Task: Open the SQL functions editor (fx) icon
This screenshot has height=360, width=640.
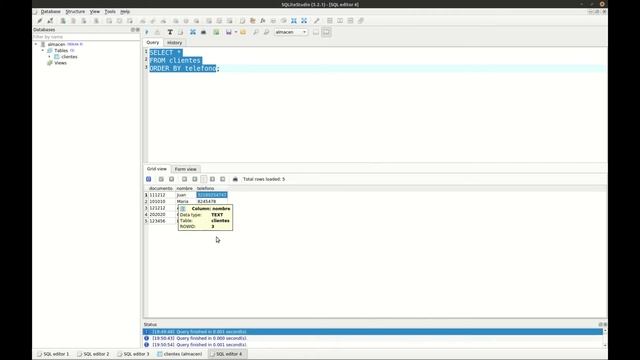Action: click(x=263, y=21)
